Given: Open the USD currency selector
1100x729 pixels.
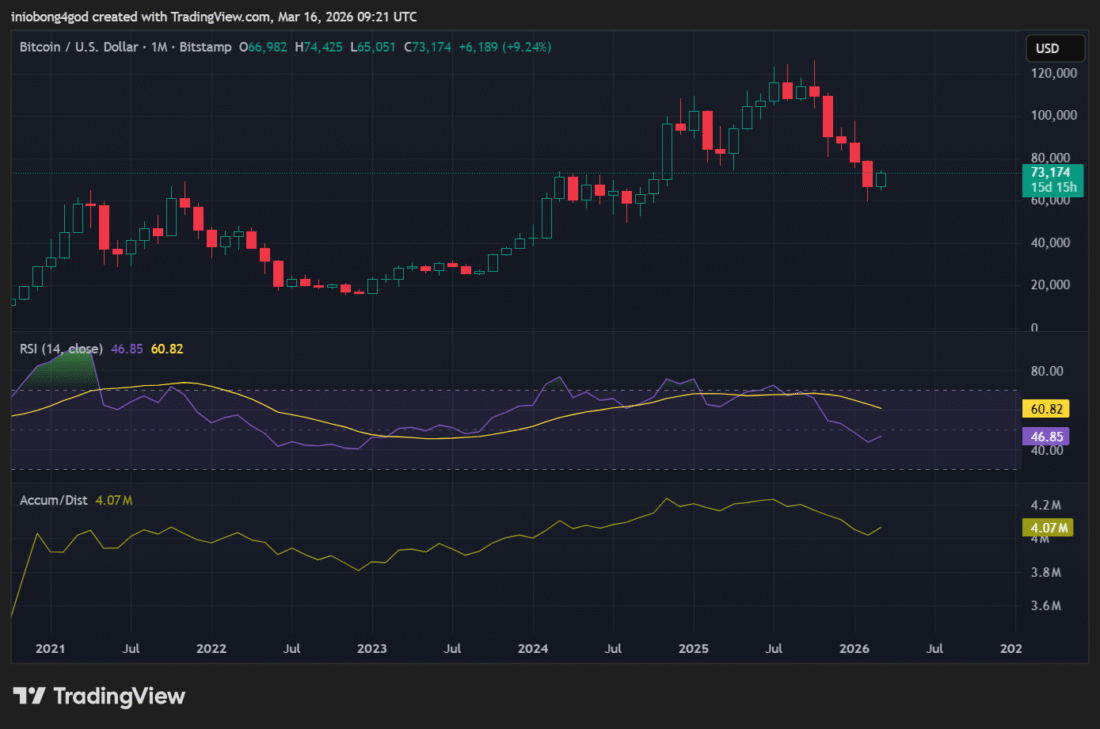Looking at the screenshot, I should click(1055, 47).
